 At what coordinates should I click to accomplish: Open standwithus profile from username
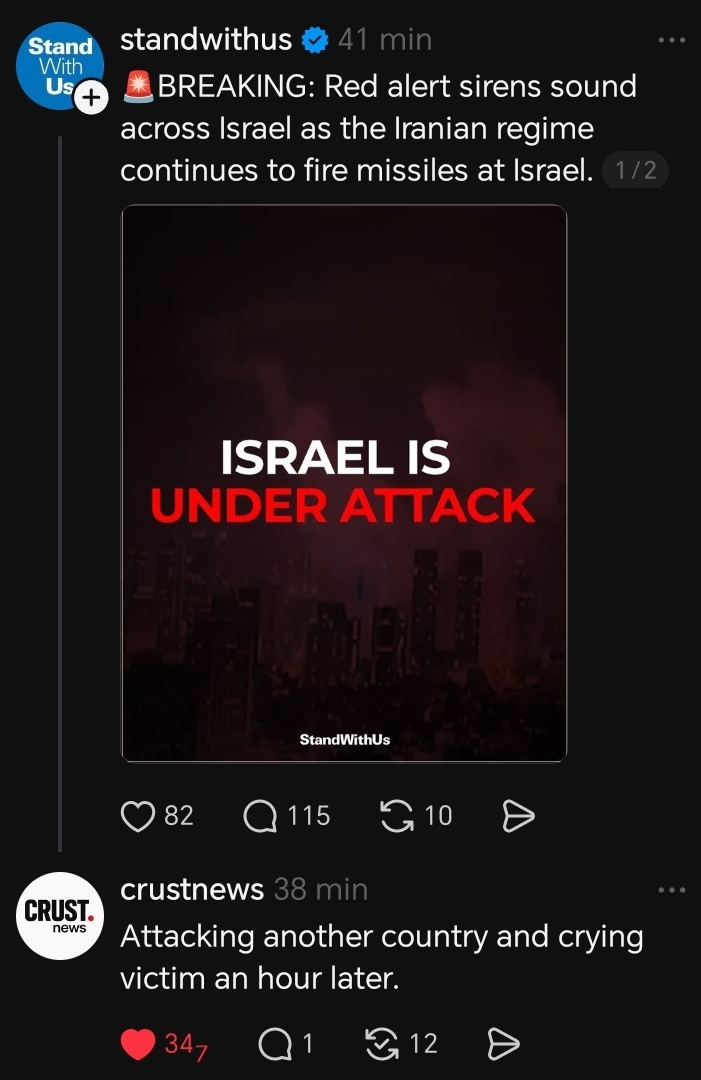pos(205,39)
